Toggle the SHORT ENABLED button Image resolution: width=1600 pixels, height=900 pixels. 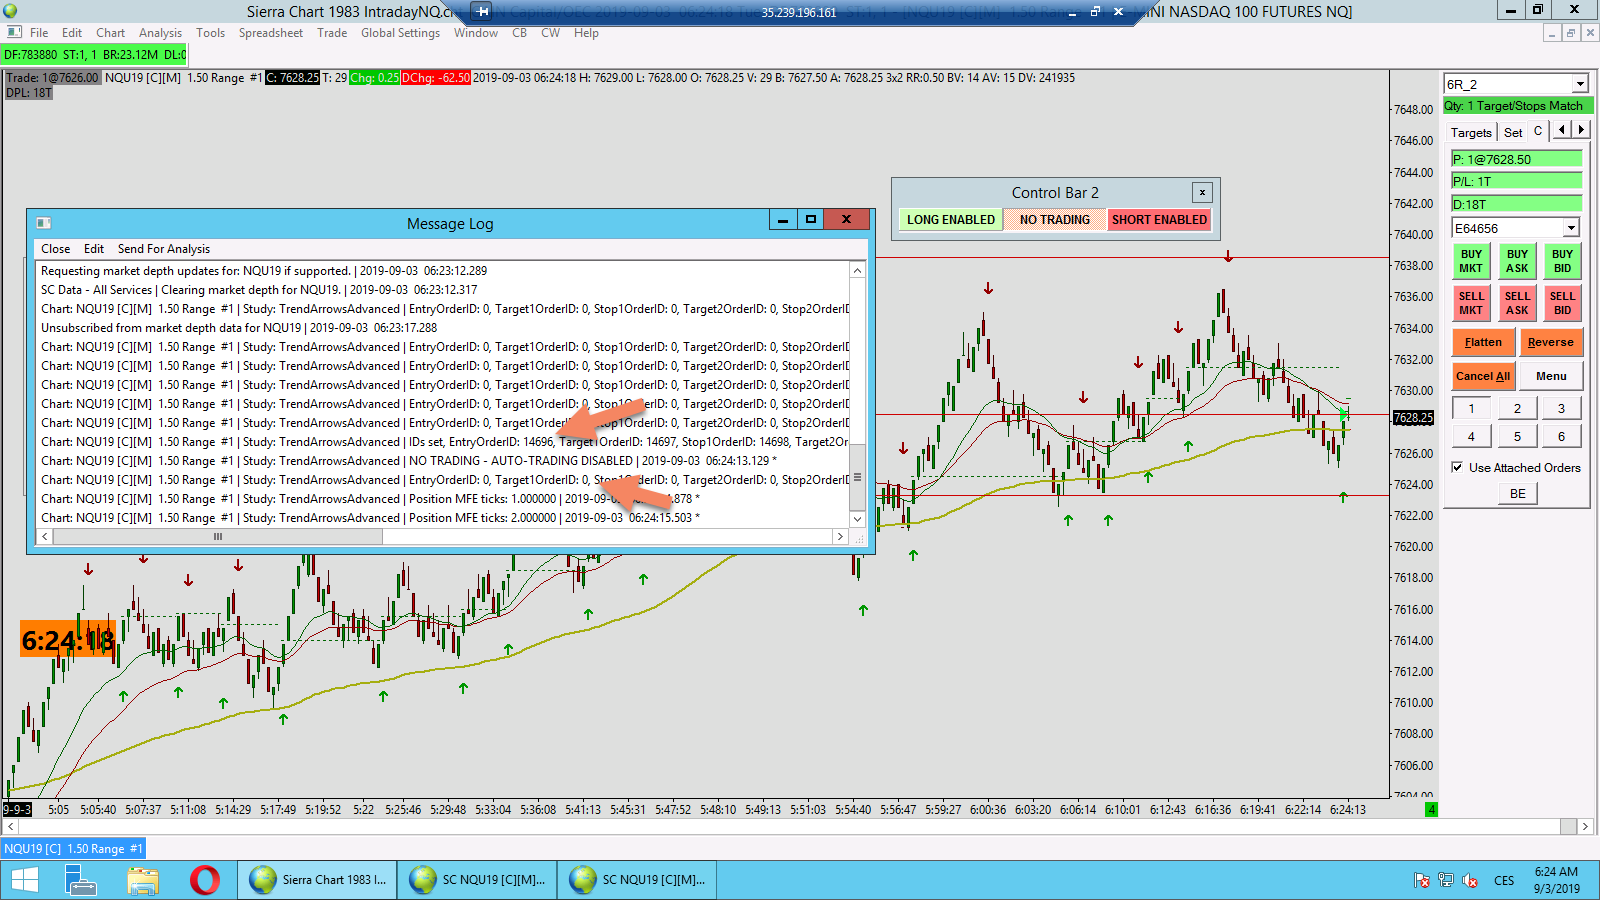(x=1159, y=220)
